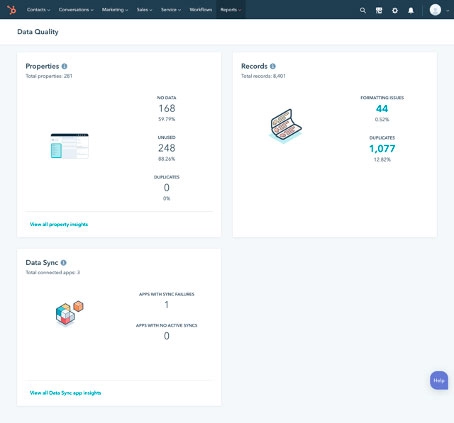Viewport: 454px width, 423px height.
Task: Click the UNUSED label in Properties
Action: pyautogui.click(x=167, y=137)
